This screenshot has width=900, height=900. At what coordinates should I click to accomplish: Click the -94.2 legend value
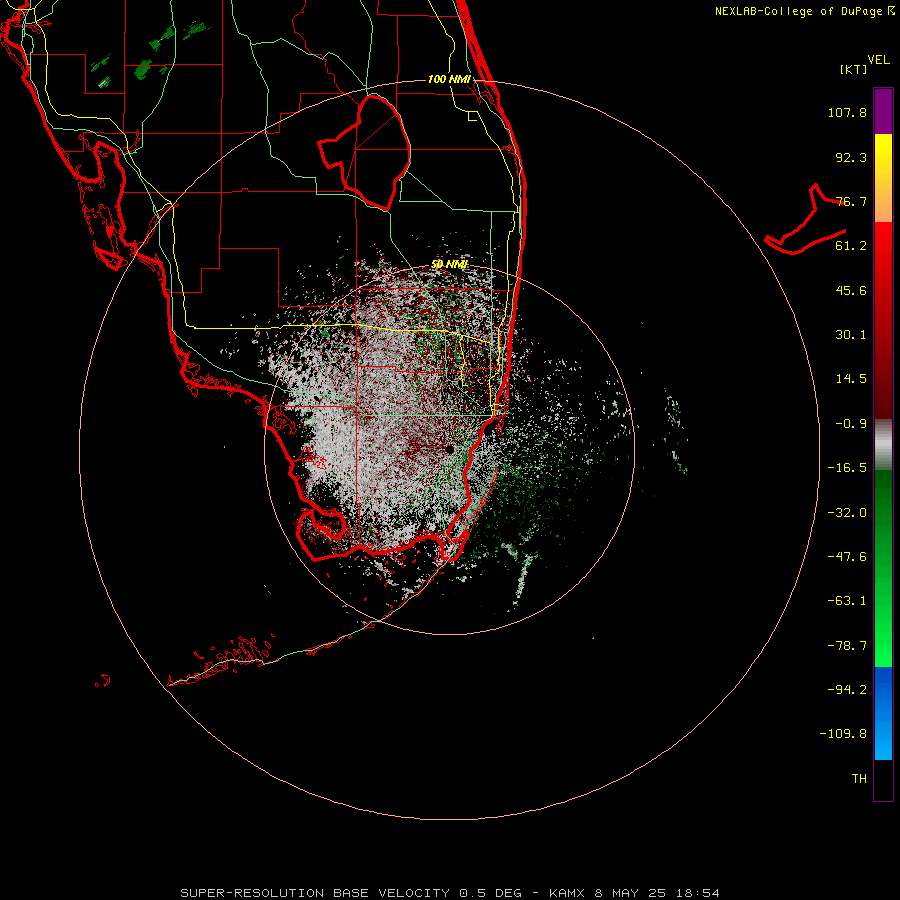click(847, 689)
